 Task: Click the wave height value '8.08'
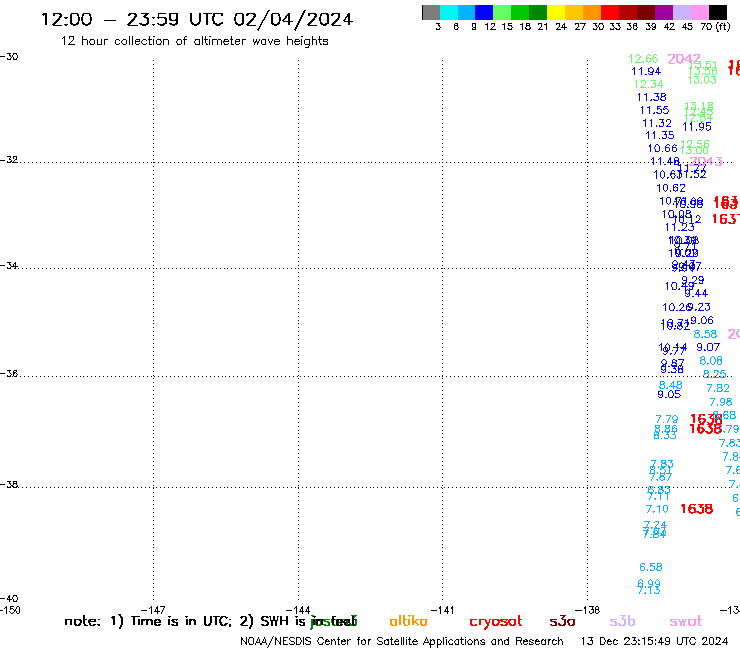(711, 361)
